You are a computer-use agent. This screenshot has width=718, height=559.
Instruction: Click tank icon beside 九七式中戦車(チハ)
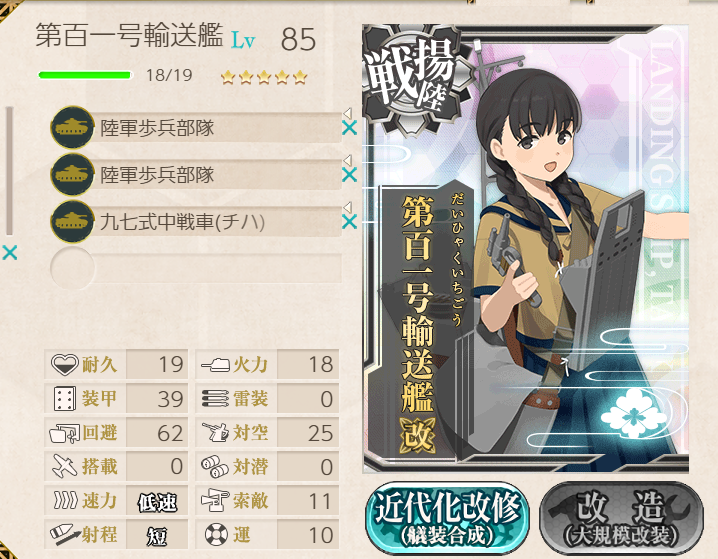tap(72, 222)
